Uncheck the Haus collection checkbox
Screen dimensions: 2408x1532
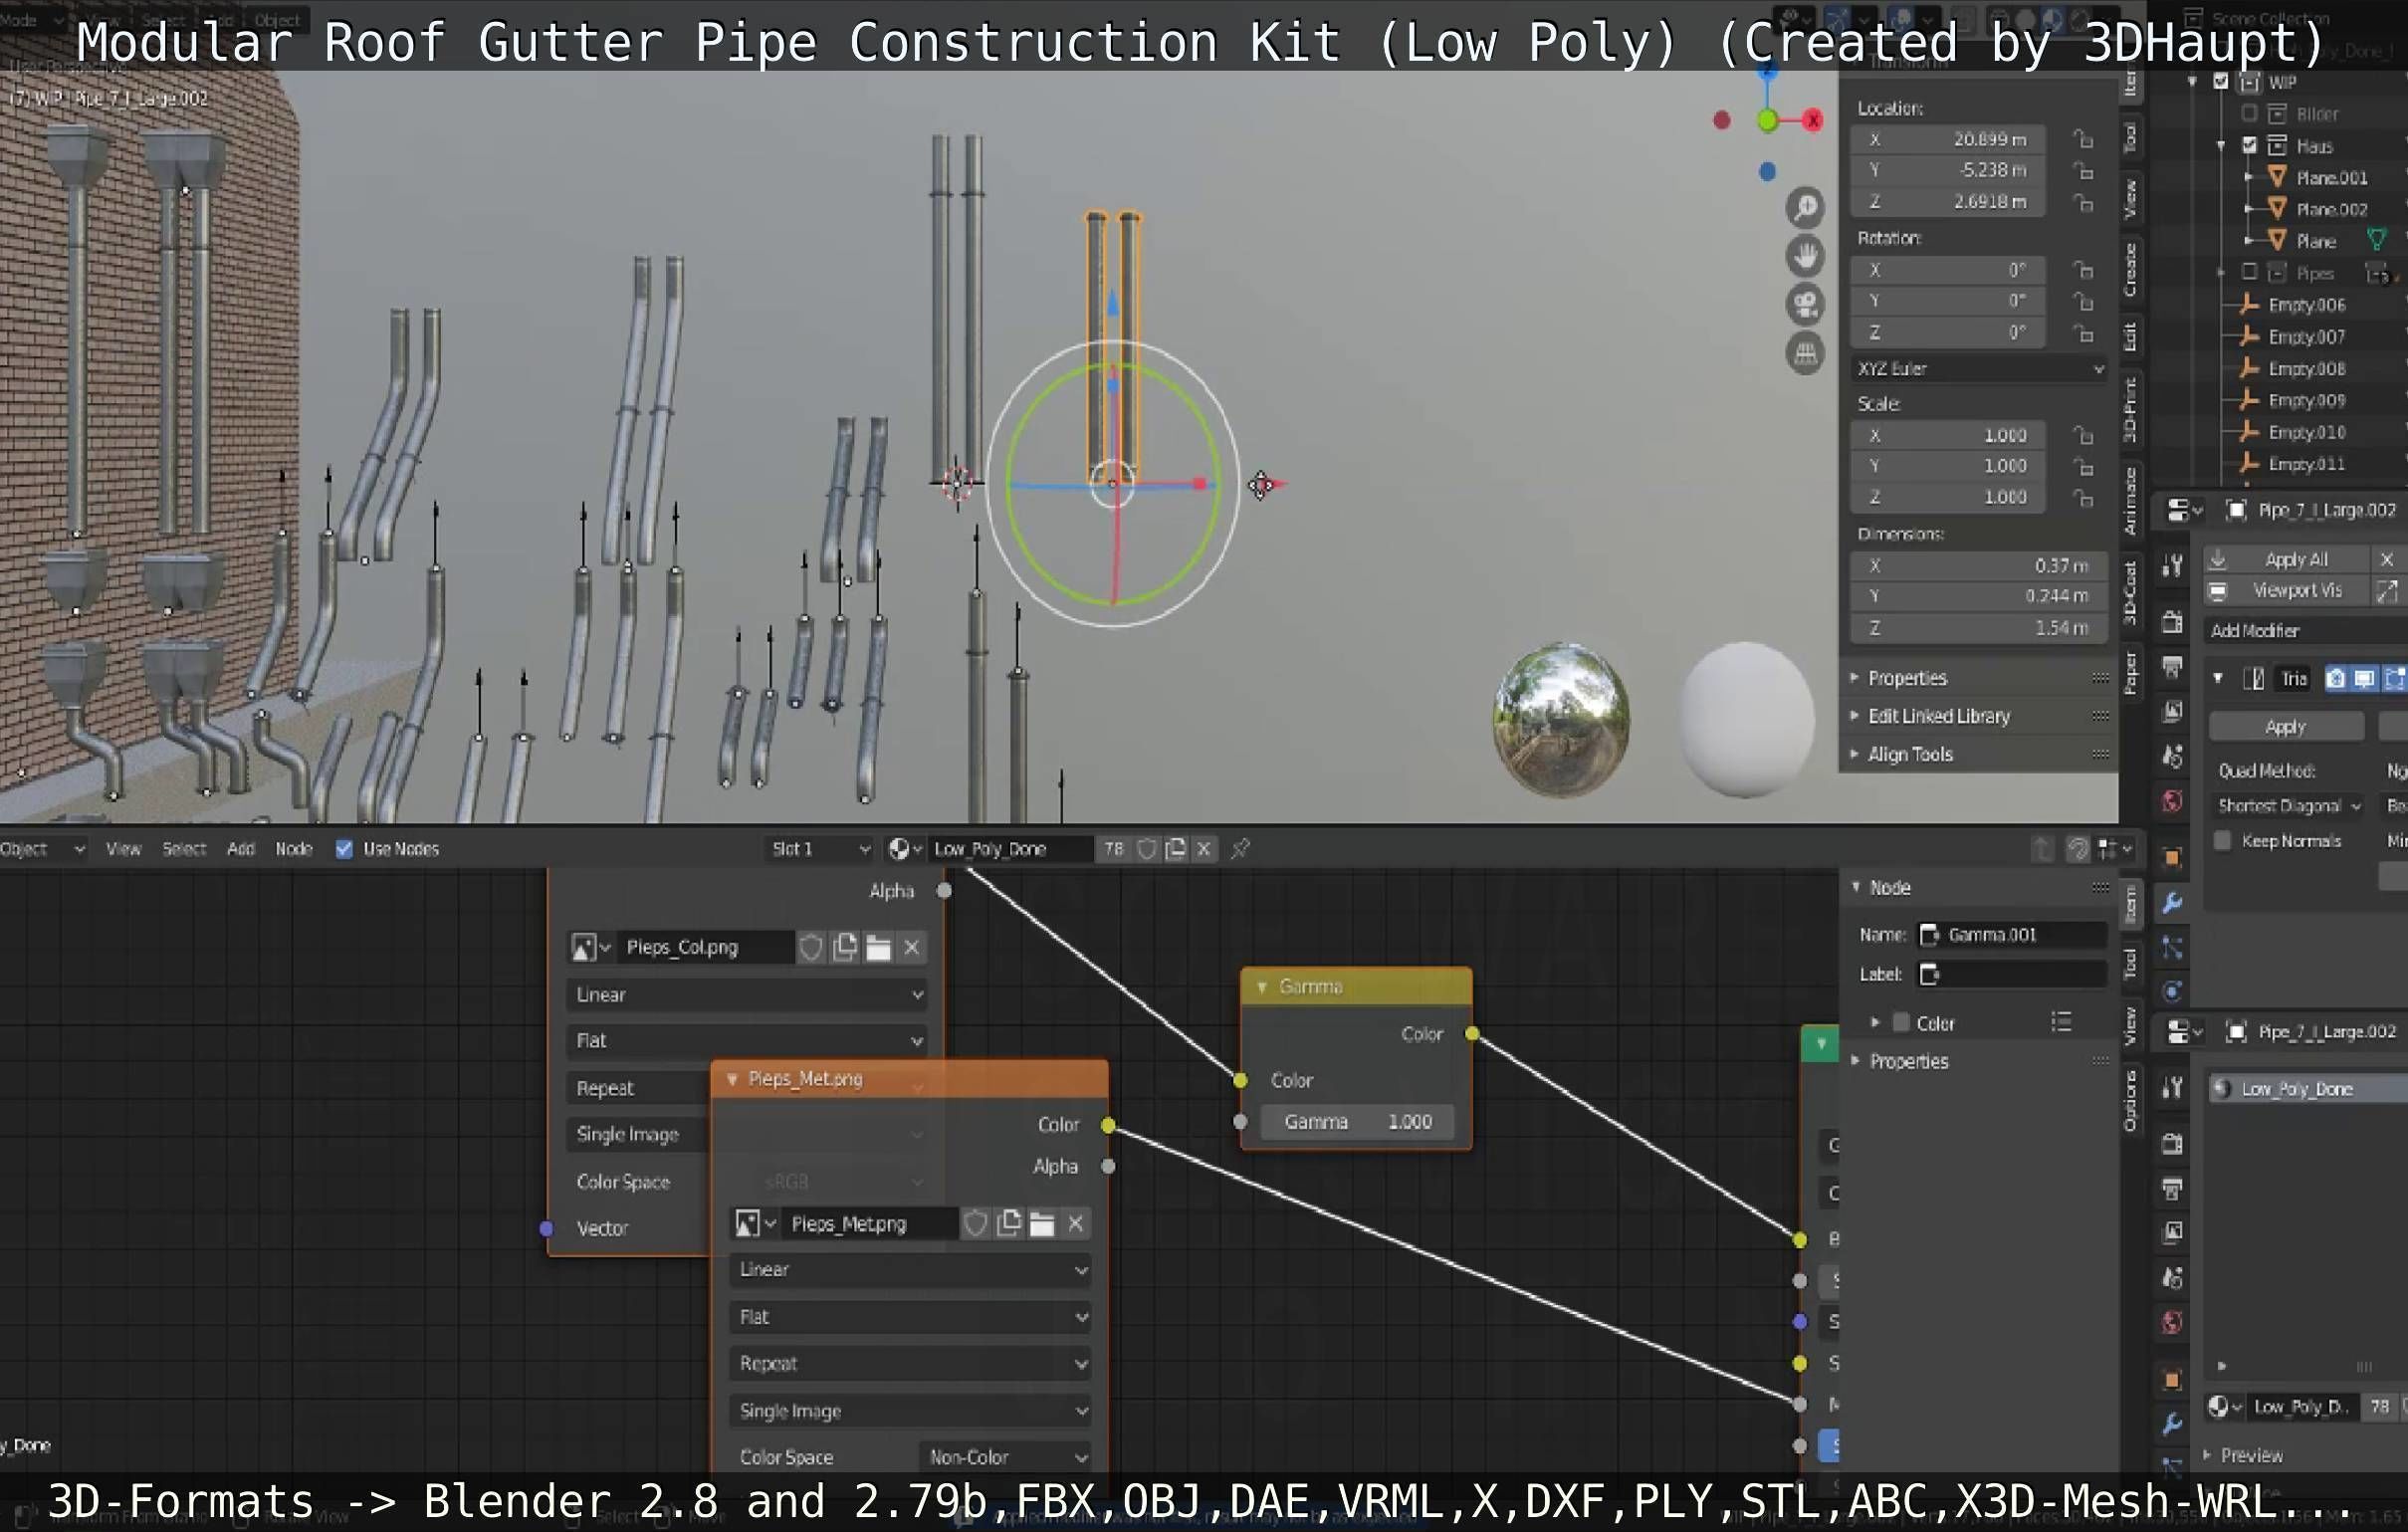2249,145
